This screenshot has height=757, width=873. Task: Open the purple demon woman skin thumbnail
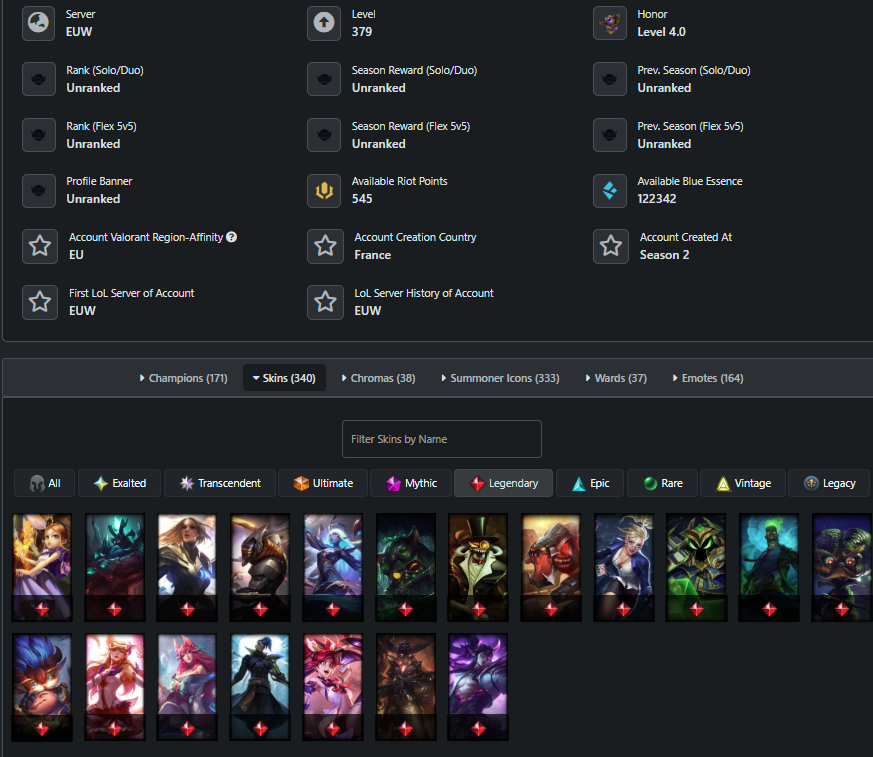pos(478,687)
